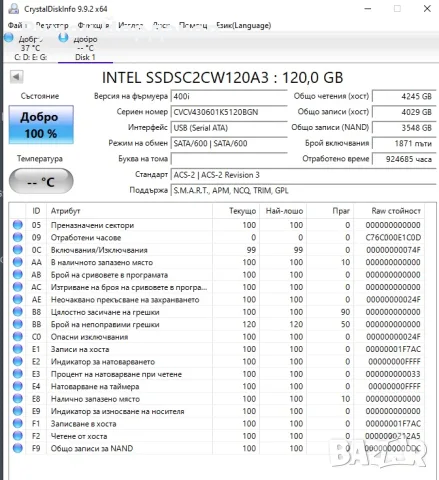Click status circle for attribute C0

tap(18, 337)
